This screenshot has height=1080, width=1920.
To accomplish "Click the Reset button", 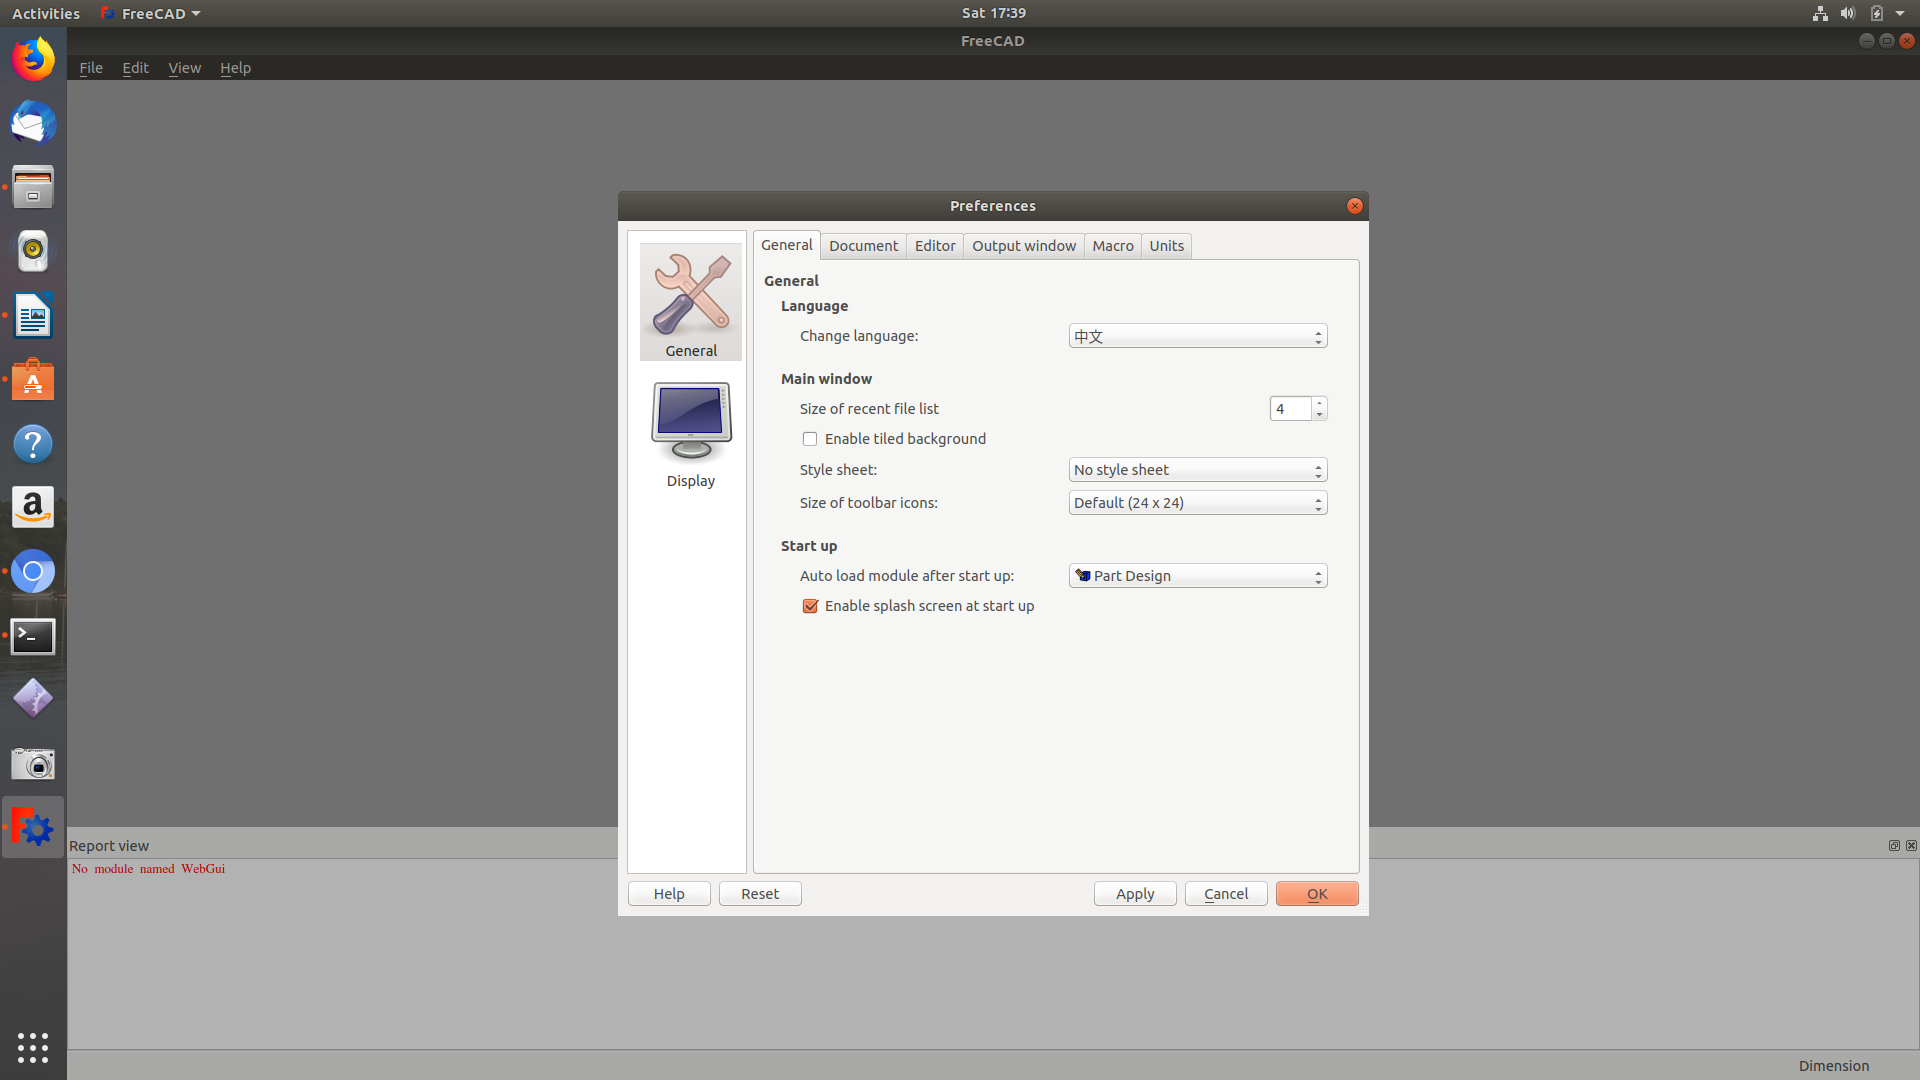I will [x=760, y=894].
